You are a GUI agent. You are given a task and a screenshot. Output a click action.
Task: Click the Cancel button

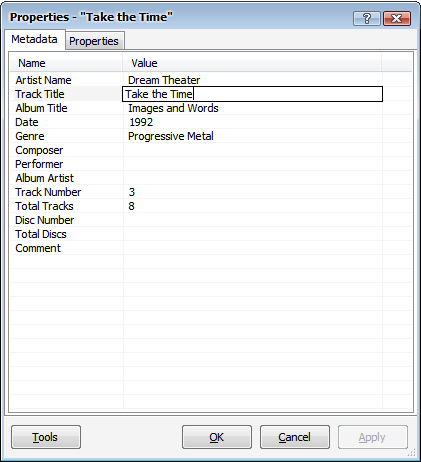pos(295,437)
